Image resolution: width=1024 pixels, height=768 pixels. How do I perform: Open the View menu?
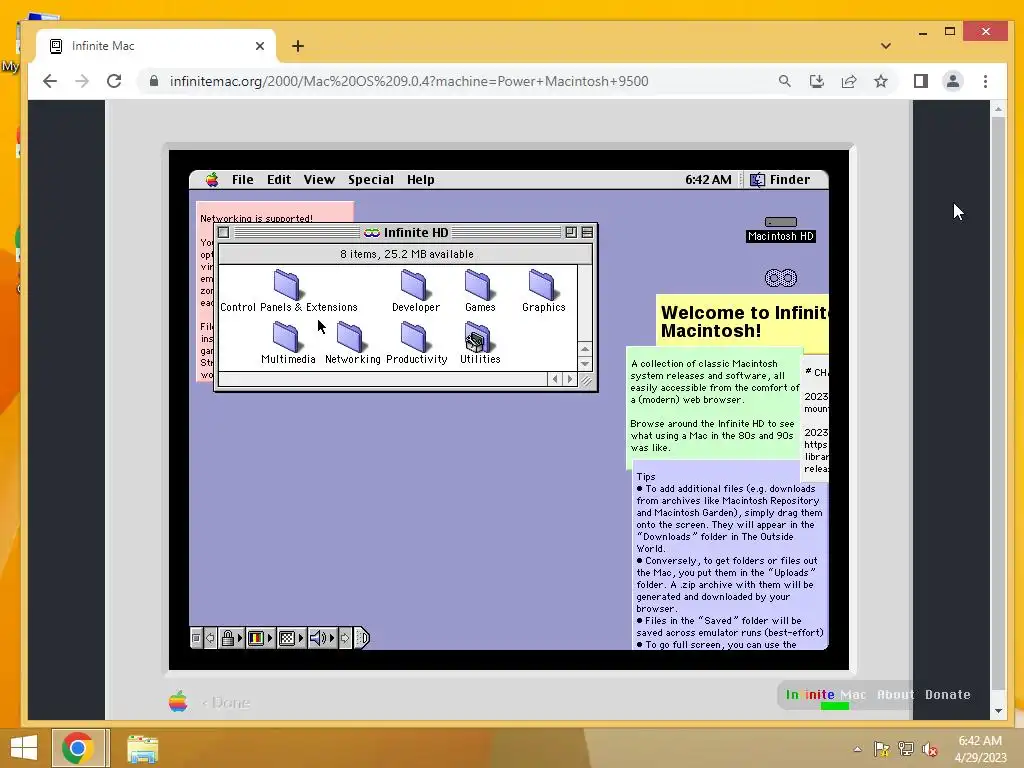click(319, 180)
